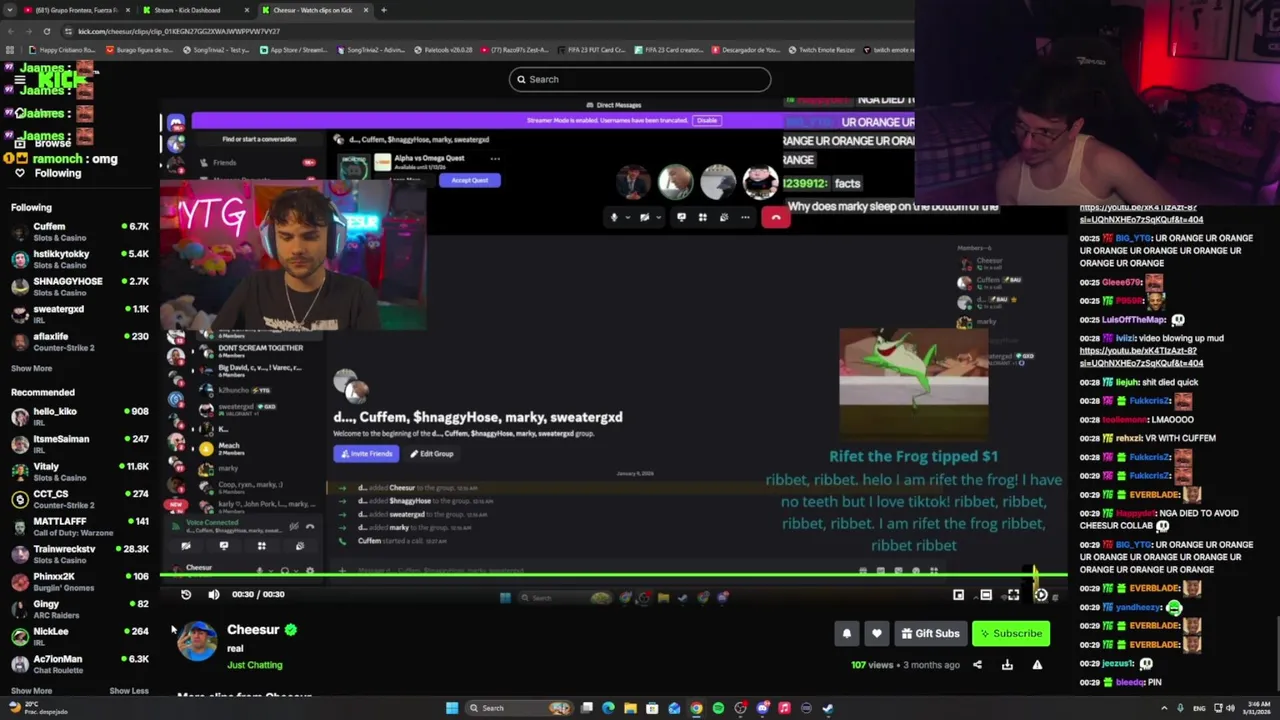Screen dimensions: 1280x720
Task: Open hello_kiko recommended channel
Action: 80,416
